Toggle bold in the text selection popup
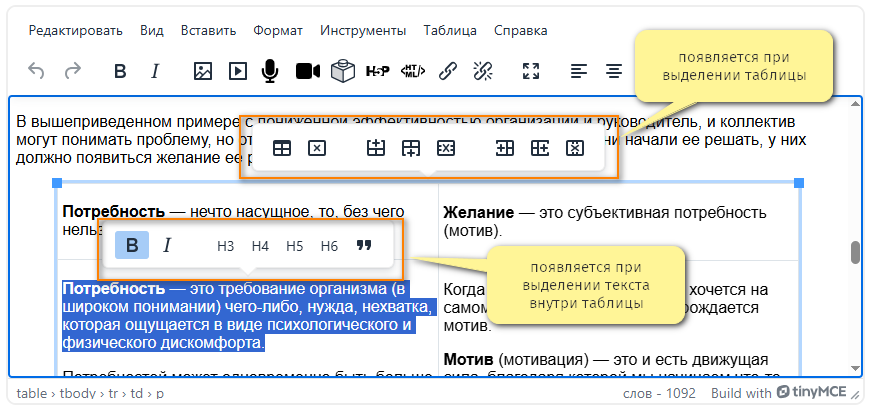The image size is (878, 416). click(x=132, y=245)
